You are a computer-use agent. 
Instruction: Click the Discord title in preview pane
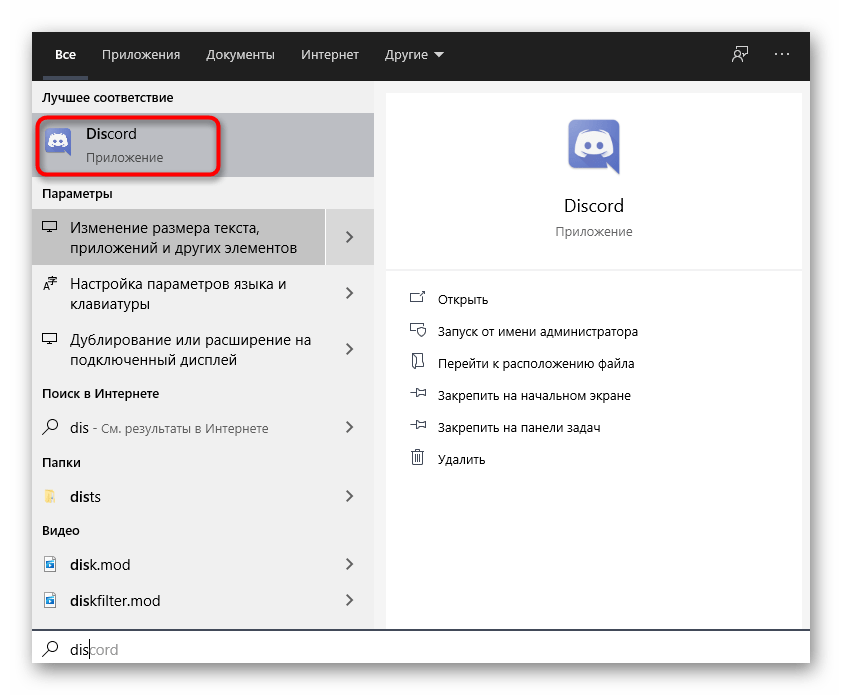point(593,206)
